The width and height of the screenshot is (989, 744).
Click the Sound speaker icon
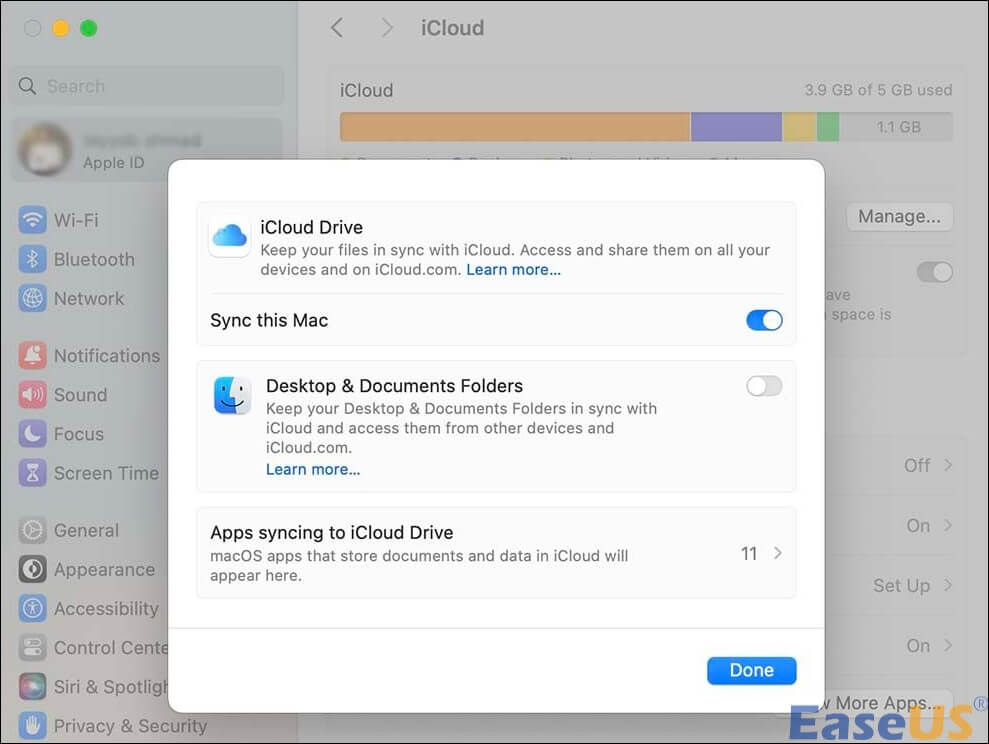(x=33, y=395)
